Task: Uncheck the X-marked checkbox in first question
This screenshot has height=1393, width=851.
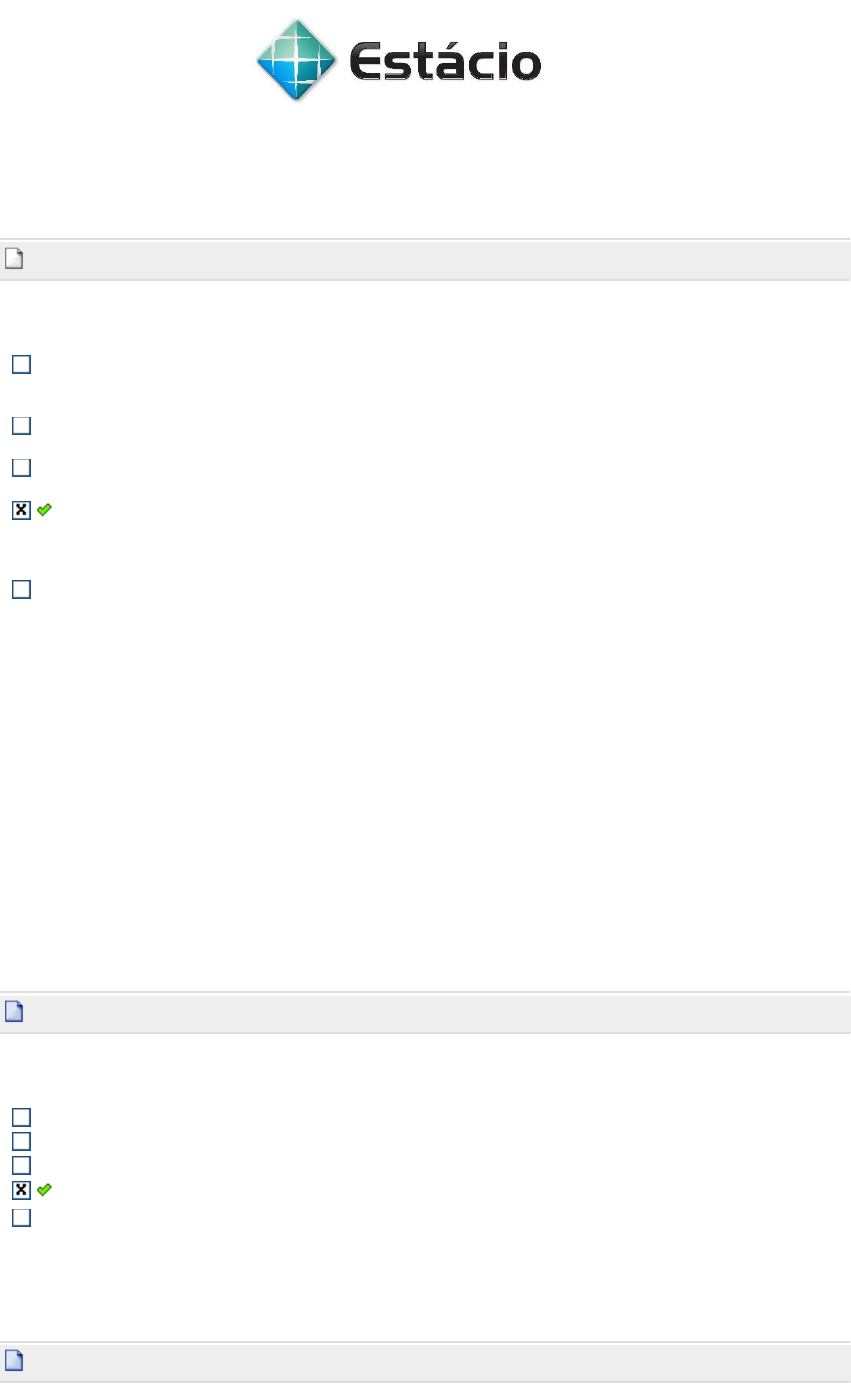Action: pos(21,510)
